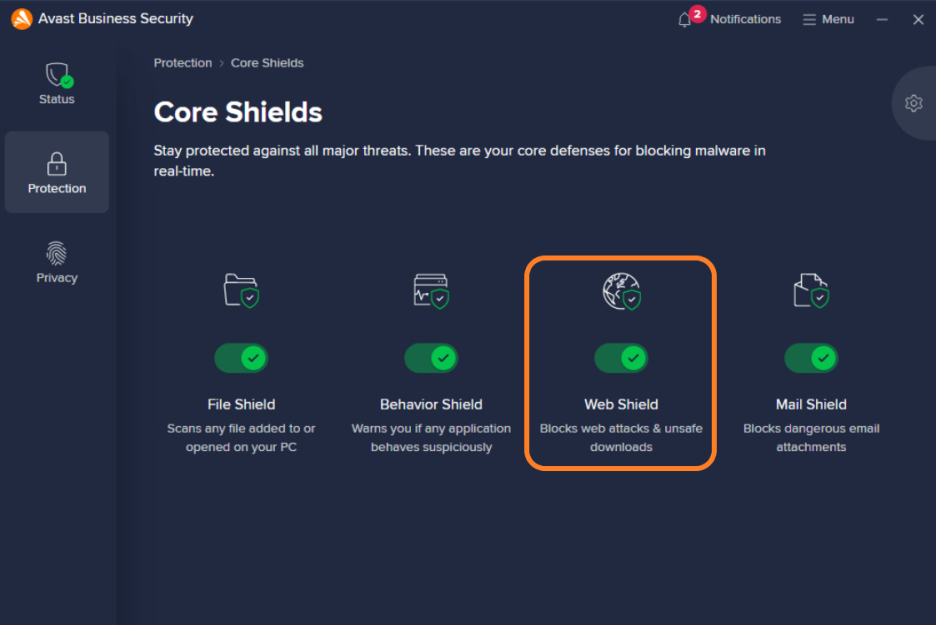The image size is (936, 625).
Task: Click the Web Shield title label
Action: point(621,404)
